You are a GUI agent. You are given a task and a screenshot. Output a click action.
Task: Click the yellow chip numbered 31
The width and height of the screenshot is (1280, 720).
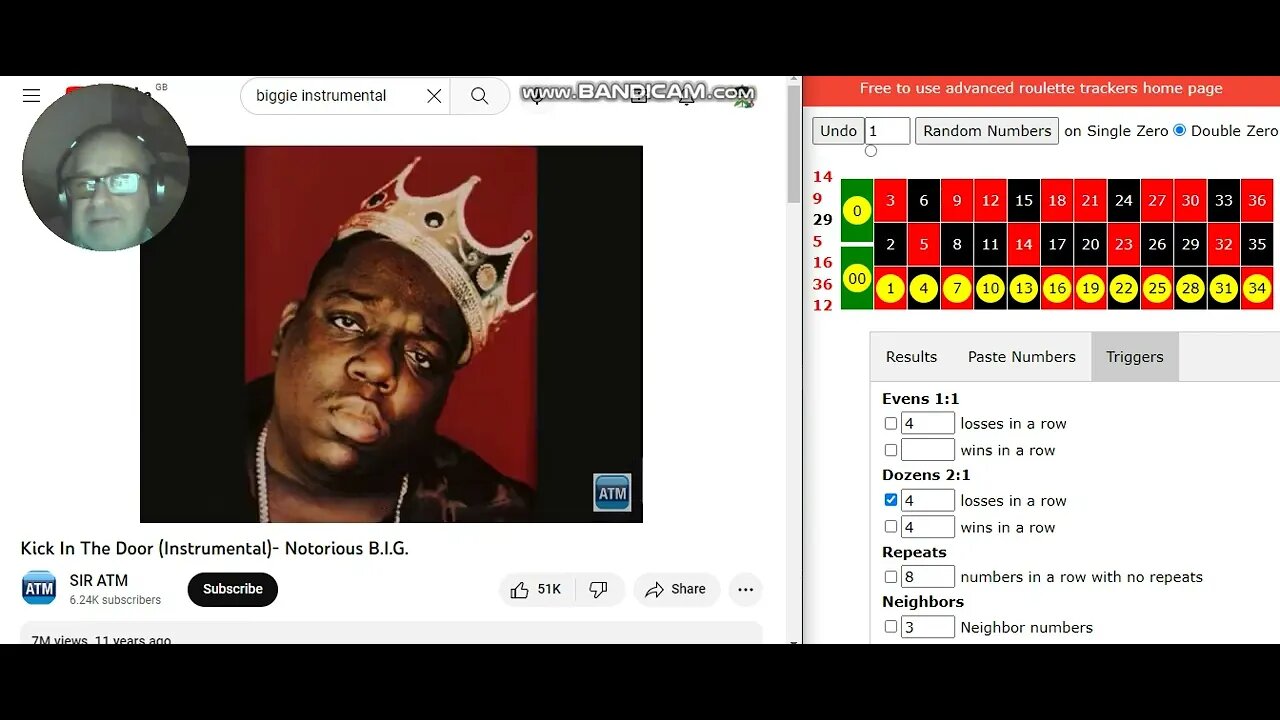point(1224,289)
